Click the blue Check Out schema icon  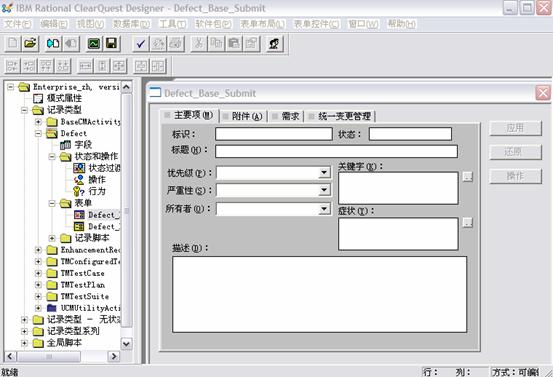click(53, 44)
